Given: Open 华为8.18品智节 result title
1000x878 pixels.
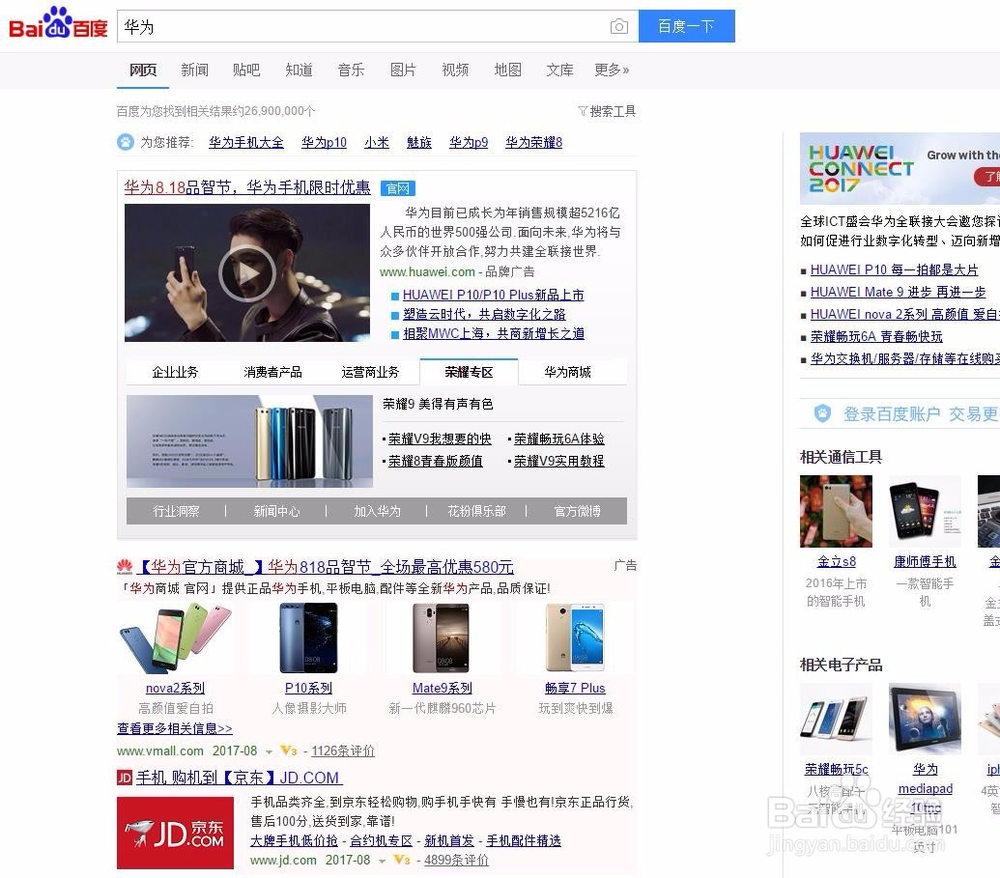Looking at the screenshot, I should click(247, 187).
